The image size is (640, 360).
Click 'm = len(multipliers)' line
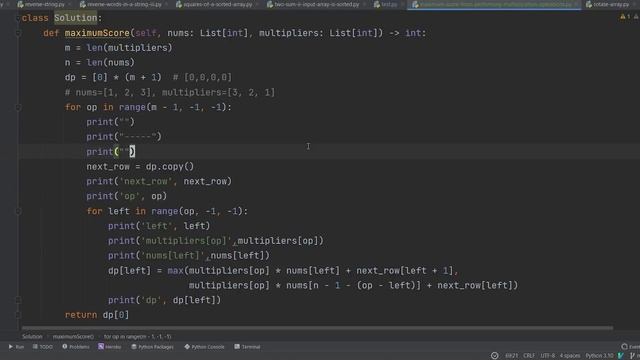[118, 48]
